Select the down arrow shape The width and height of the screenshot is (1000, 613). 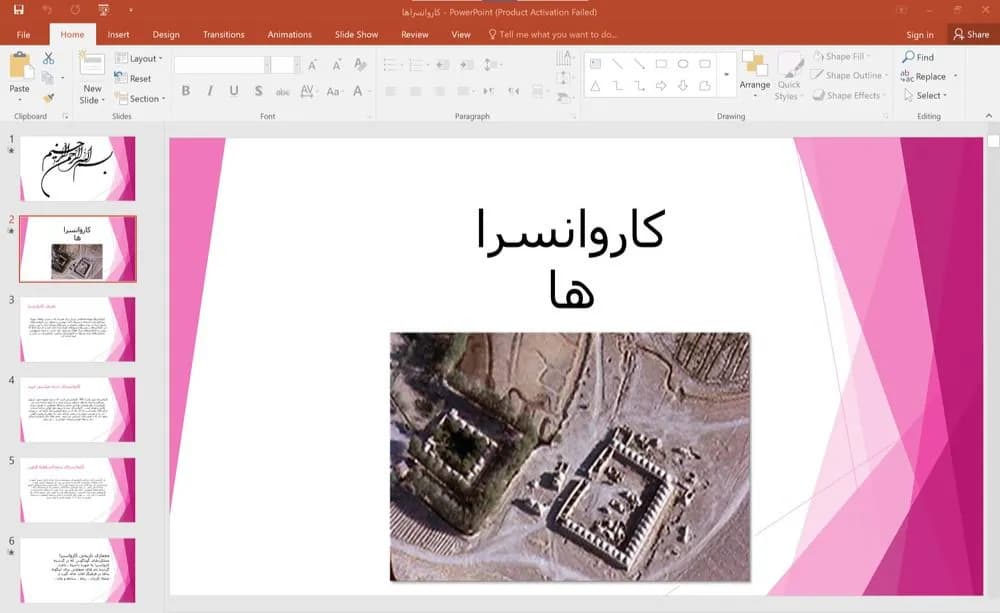point(683,85)
